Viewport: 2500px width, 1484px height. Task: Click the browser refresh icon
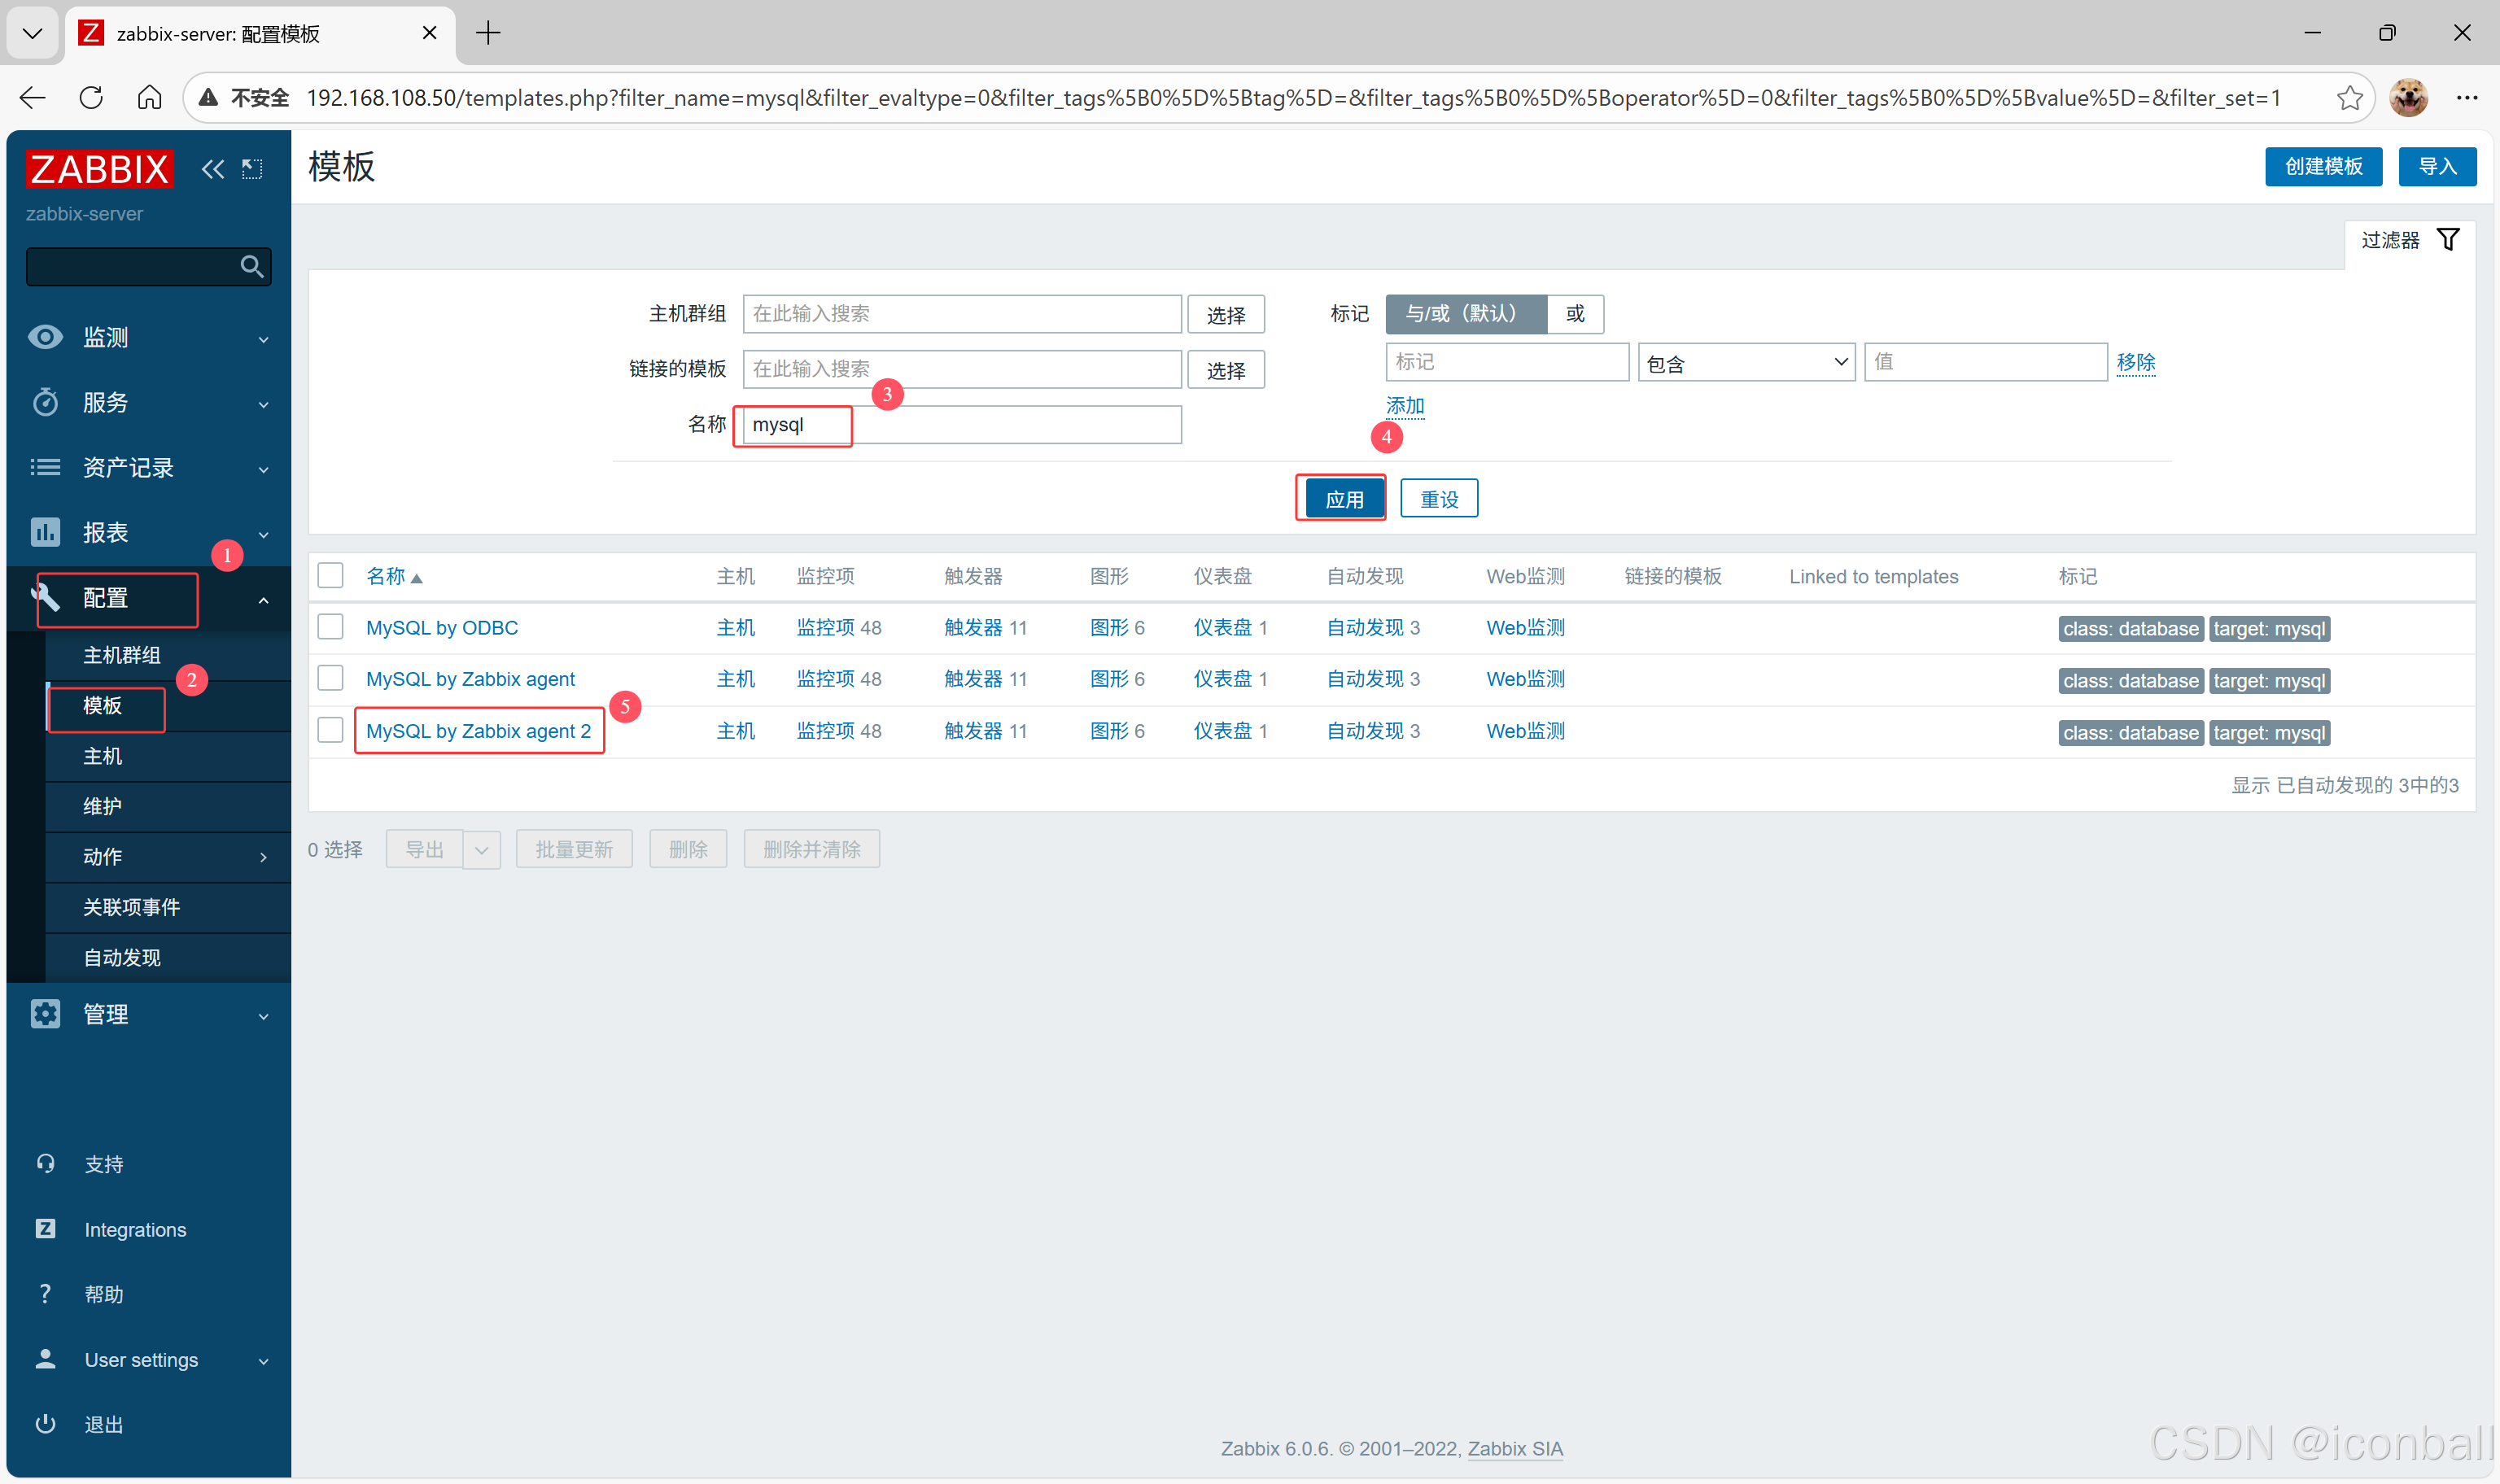point(91,97)
